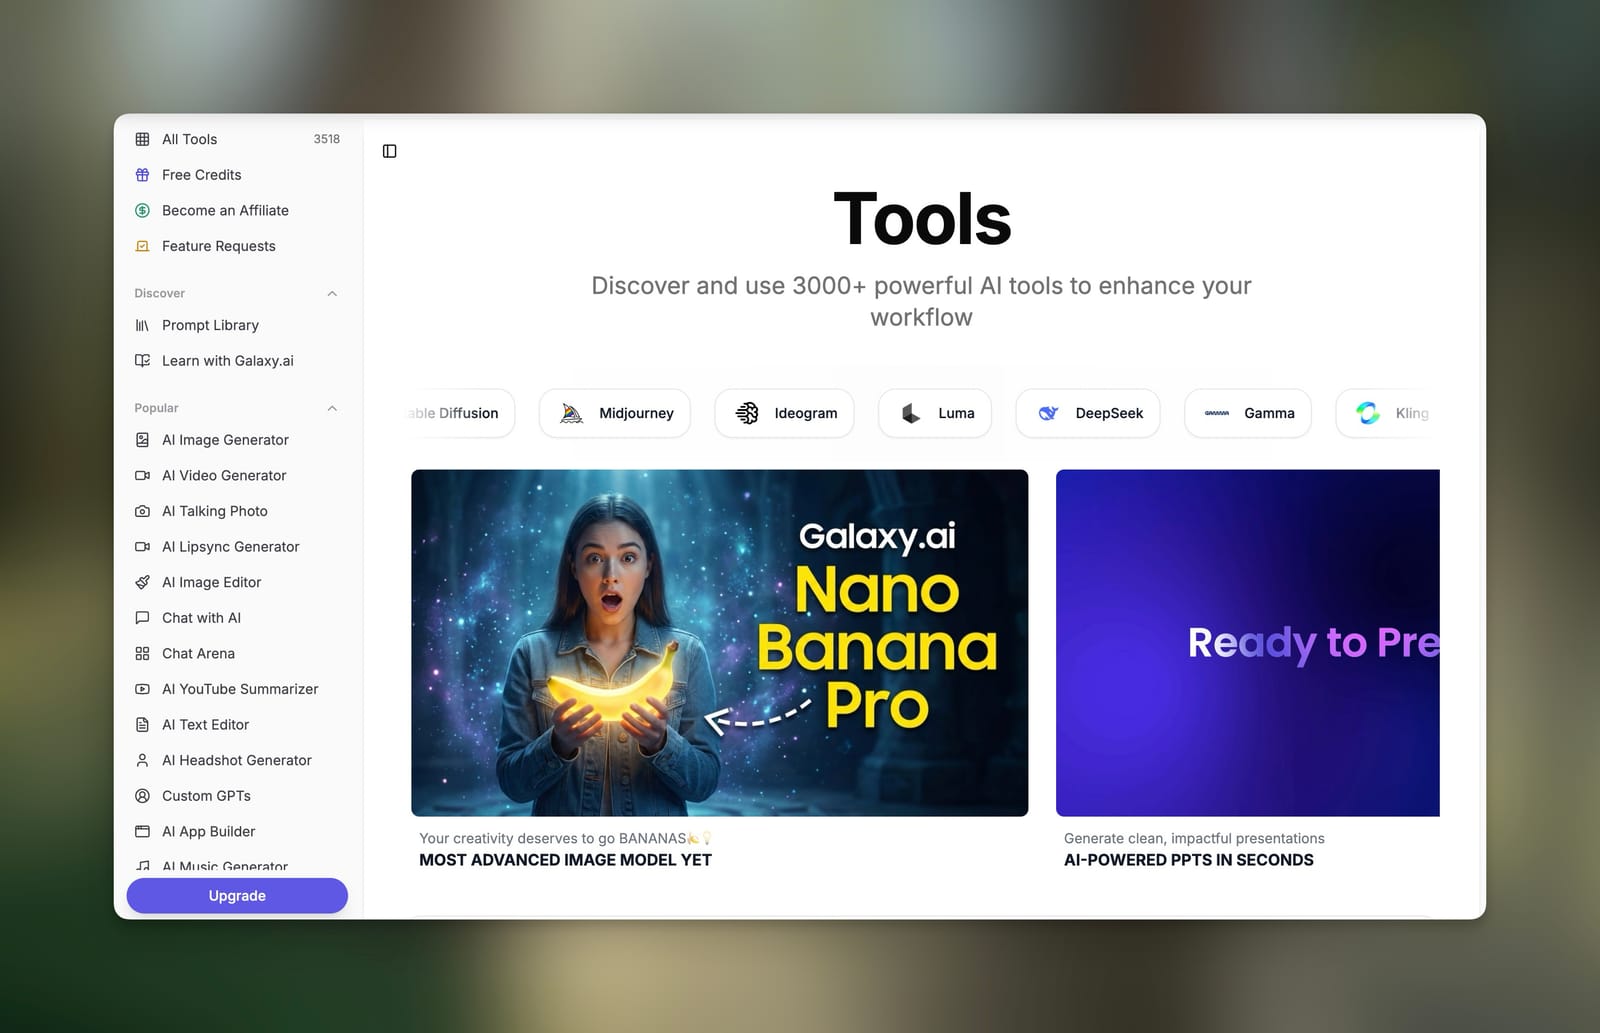Select the AI Image Generator sidebar icon
Screen dimensions: 1600x1033
click(144, 440)
